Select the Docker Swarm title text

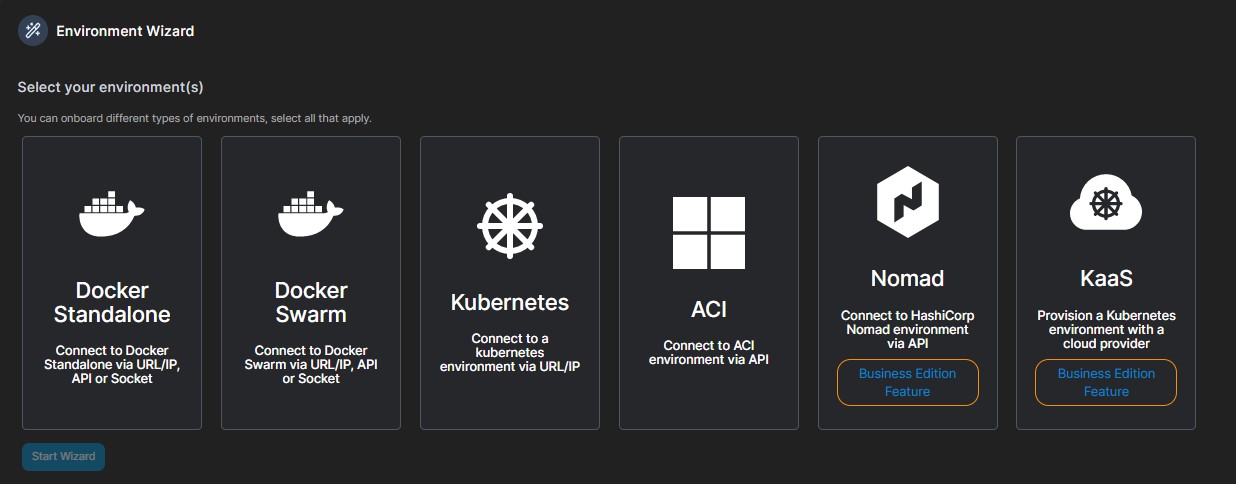[311, 302]
